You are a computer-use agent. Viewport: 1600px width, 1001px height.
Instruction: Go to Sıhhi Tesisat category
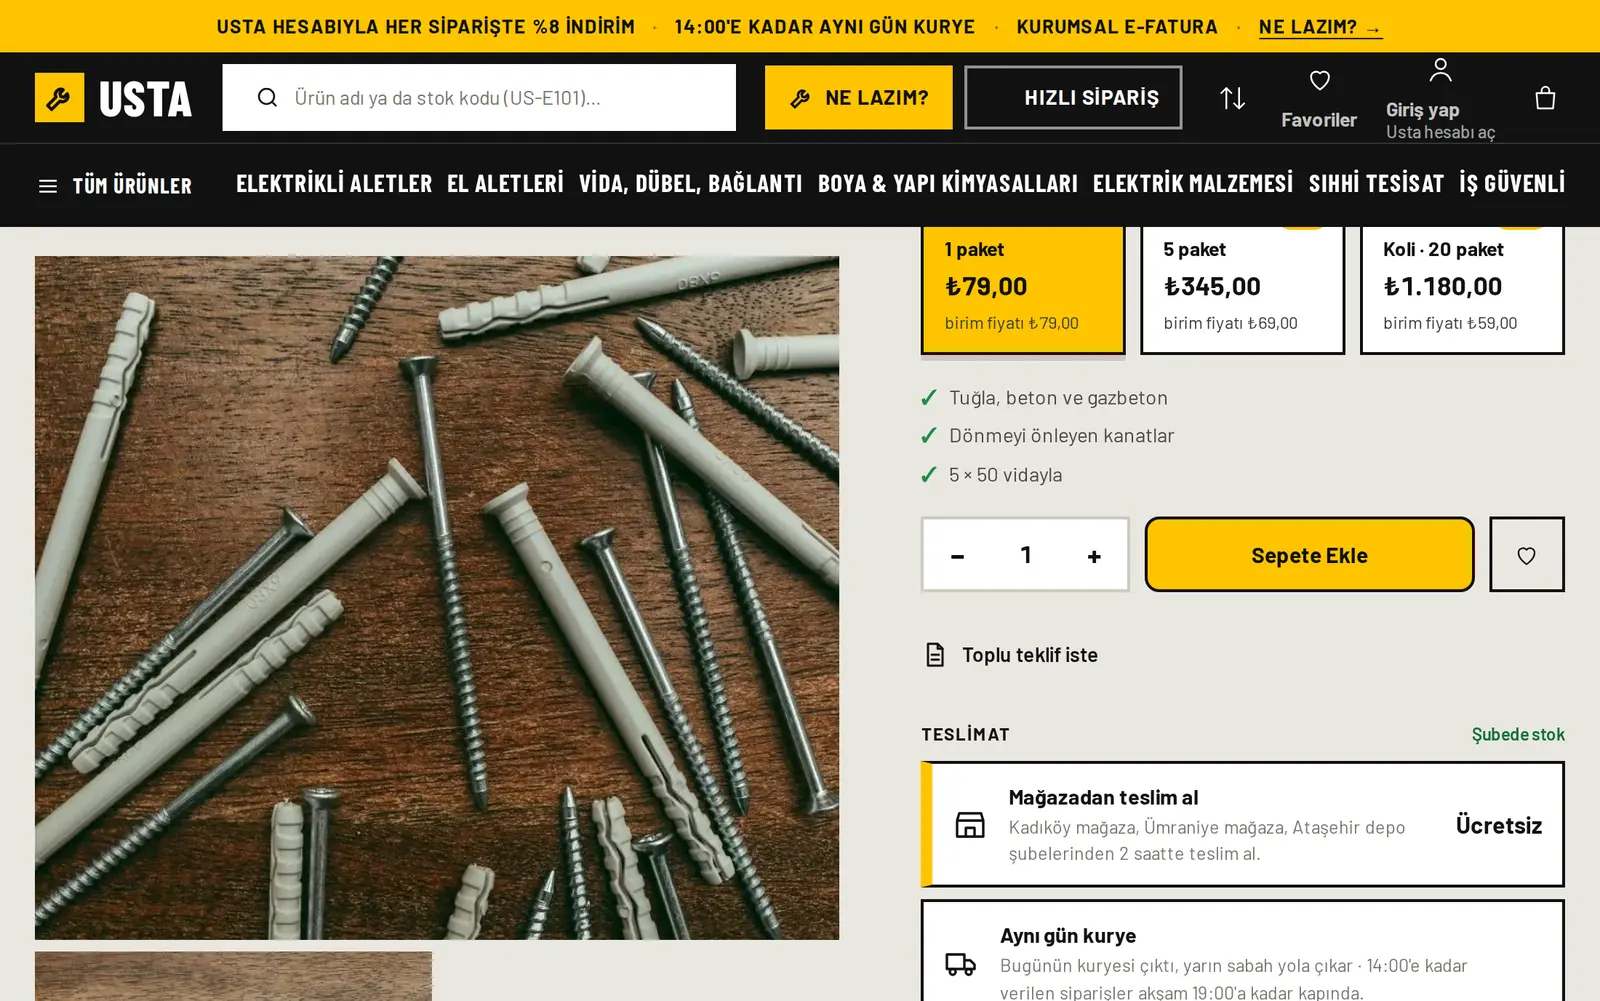click(x=1376, y=184)
